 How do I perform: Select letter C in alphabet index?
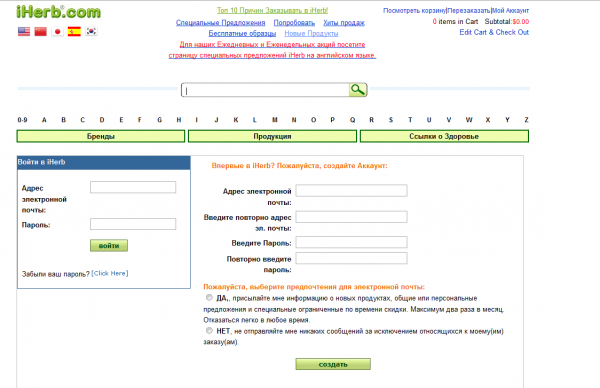click(82, 120)
